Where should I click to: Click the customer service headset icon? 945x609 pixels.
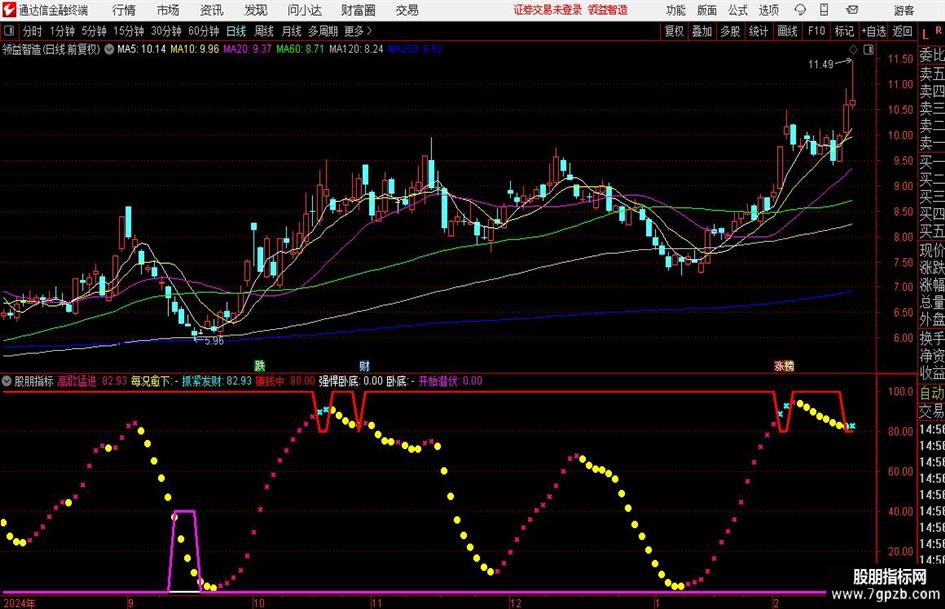click(x=800, y=10)
